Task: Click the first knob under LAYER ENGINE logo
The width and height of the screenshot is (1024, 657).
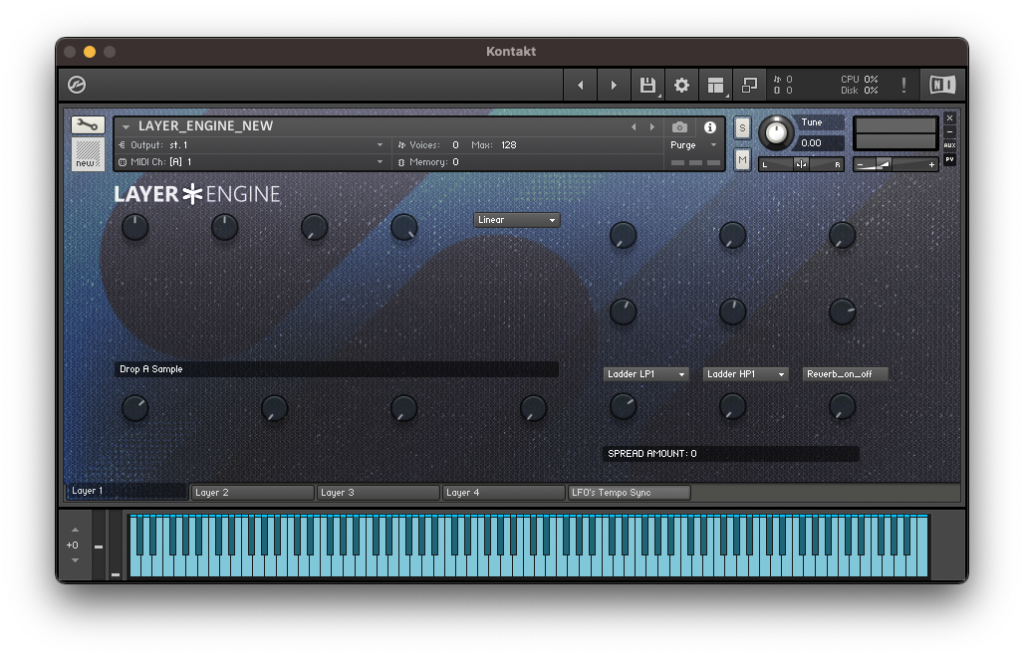Action: 135,228
